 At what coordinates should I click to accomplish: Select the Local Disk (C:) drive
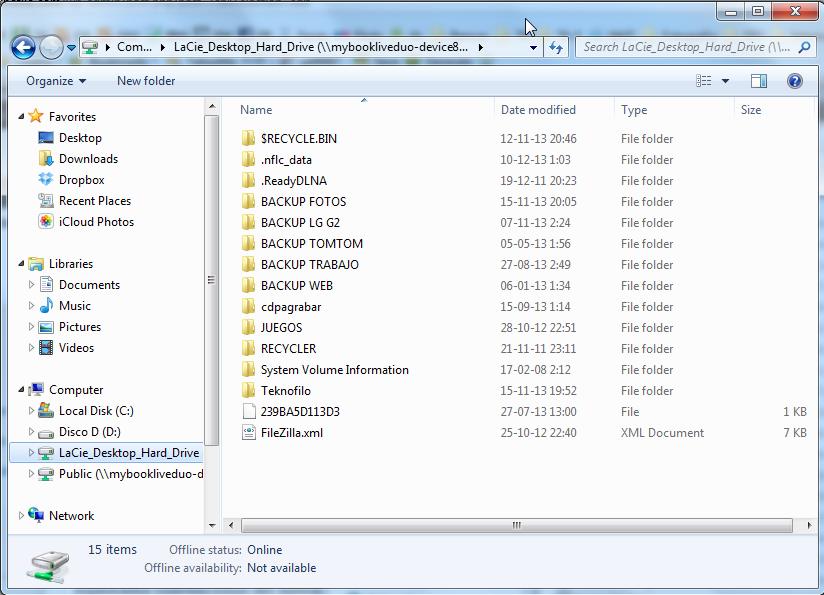pos(95,411)
